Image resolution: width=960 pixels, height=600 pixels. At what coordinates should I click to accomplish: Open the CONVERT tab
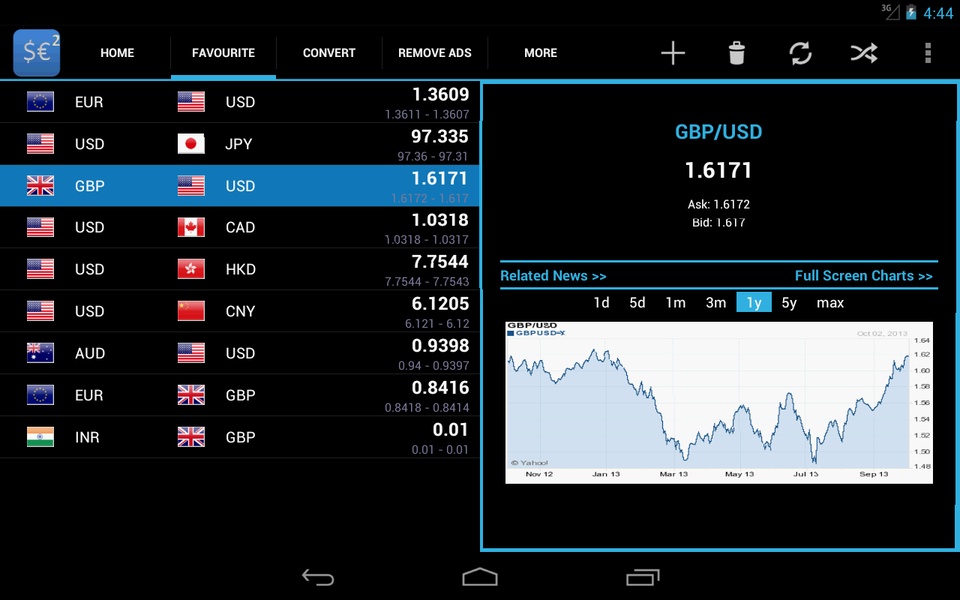click(x=329, y=53)
